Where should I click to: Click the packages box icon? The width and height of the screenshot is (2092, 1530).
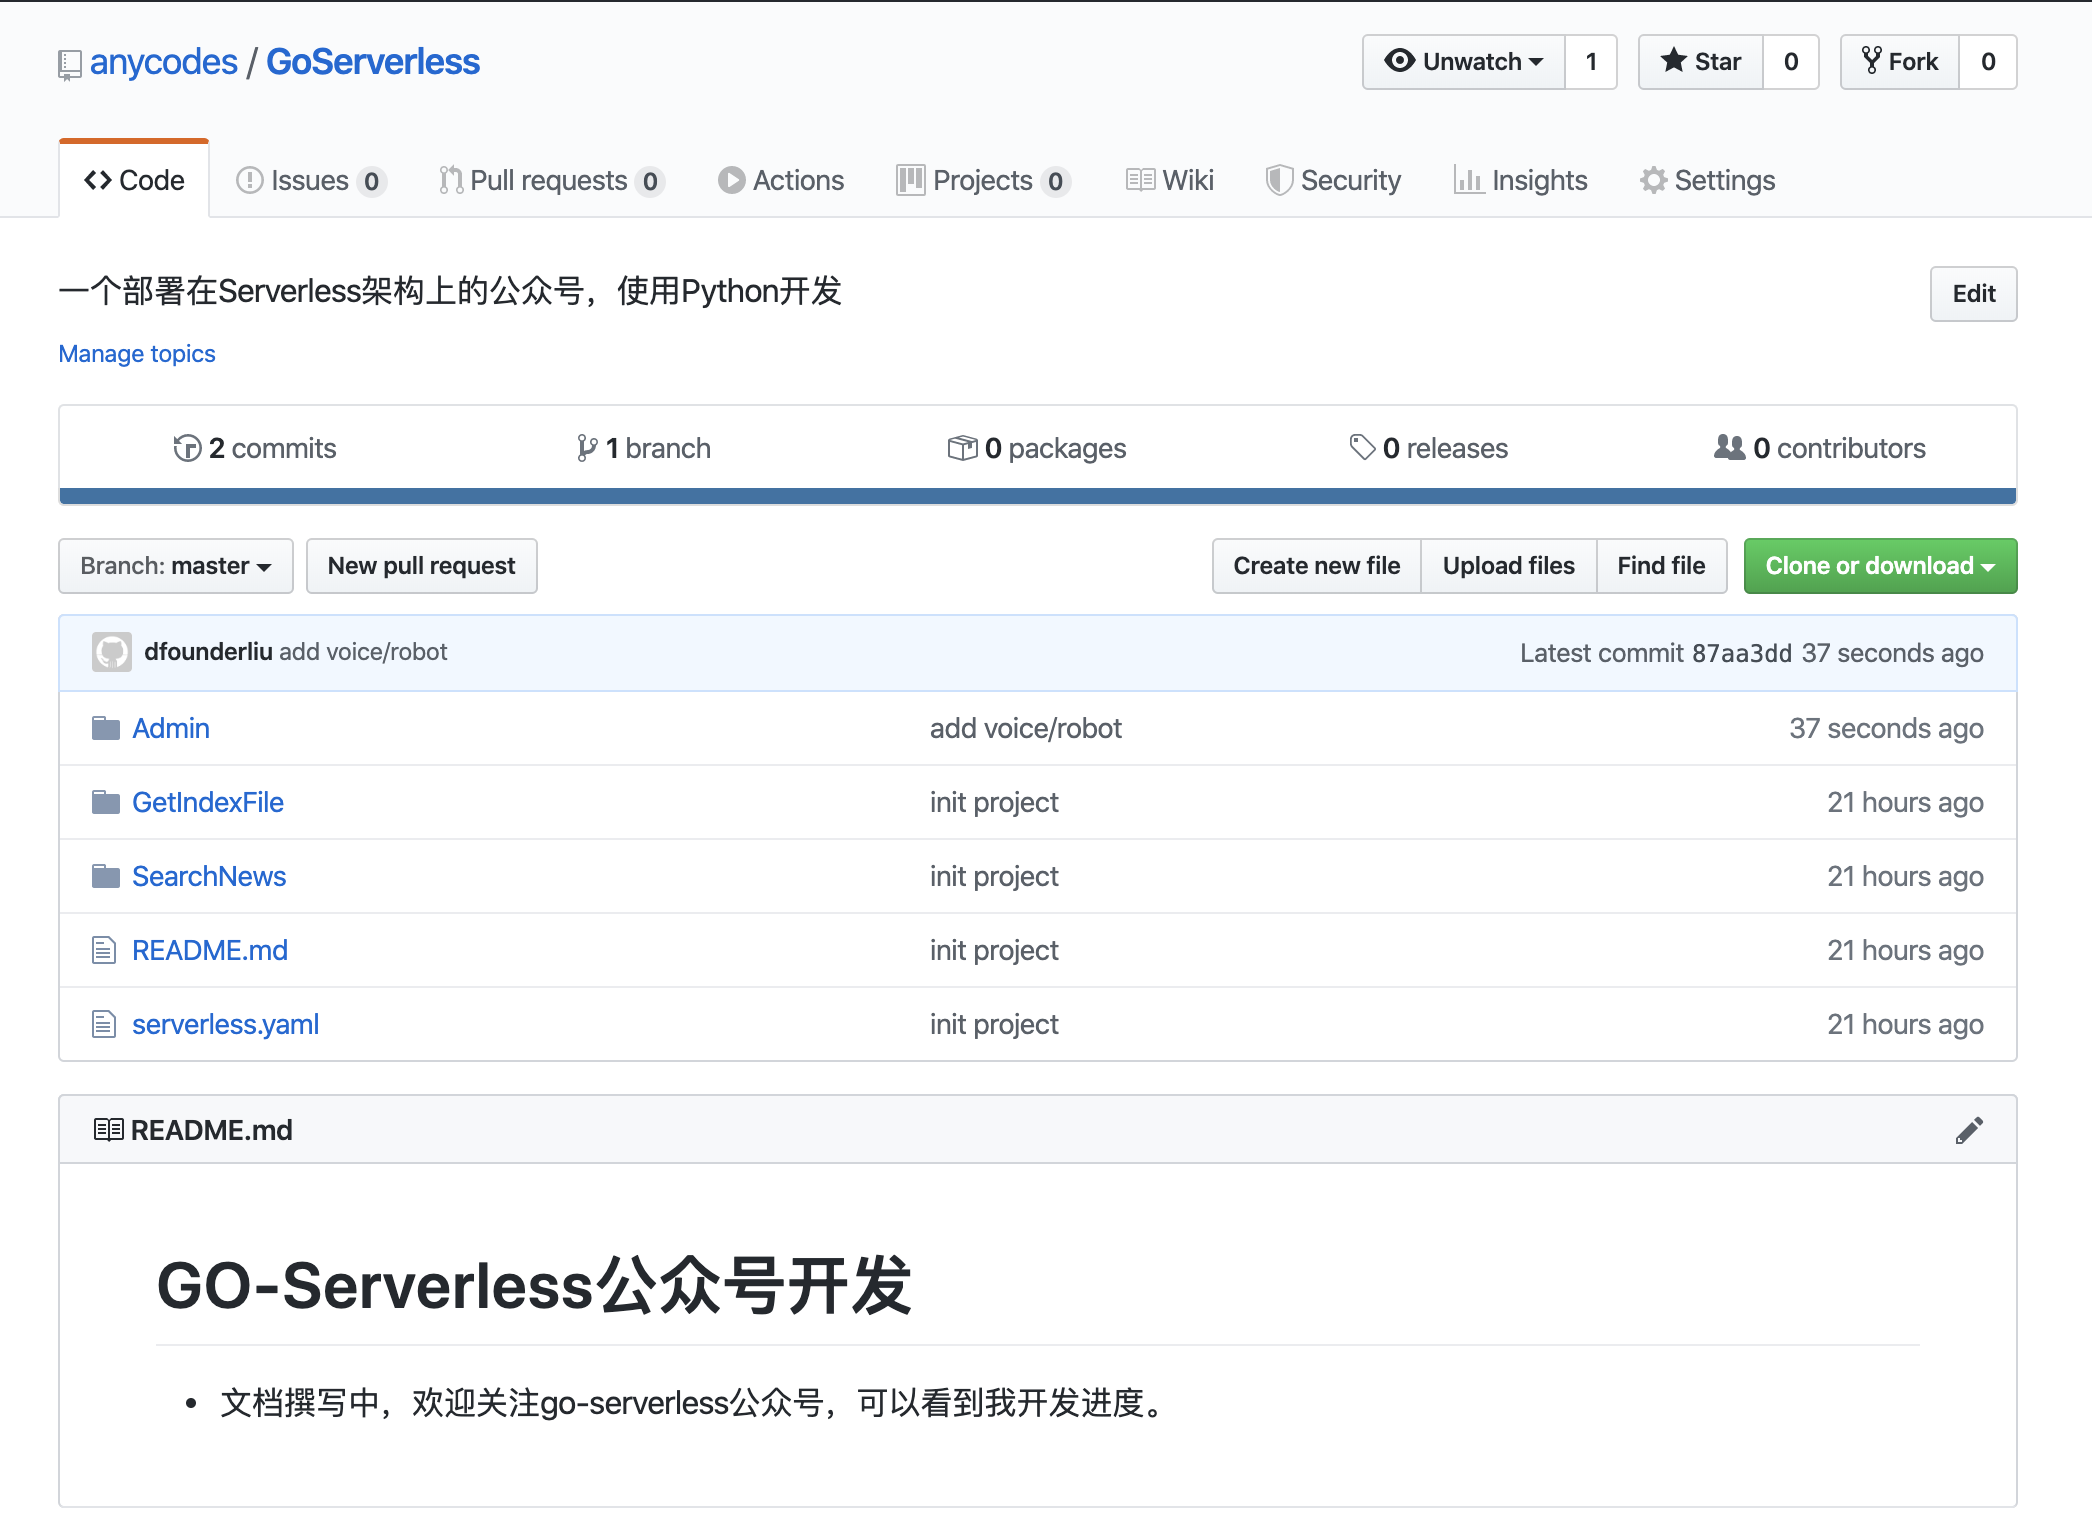click(x=961, y=448)
